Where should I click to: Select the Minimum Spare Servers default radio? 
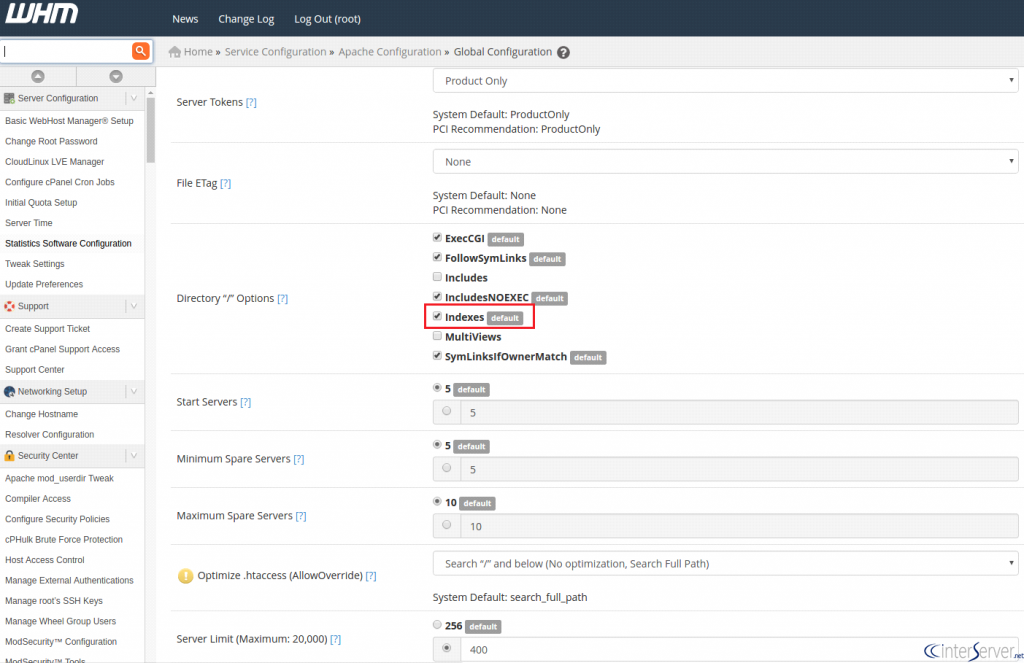[x=438, y=444]
